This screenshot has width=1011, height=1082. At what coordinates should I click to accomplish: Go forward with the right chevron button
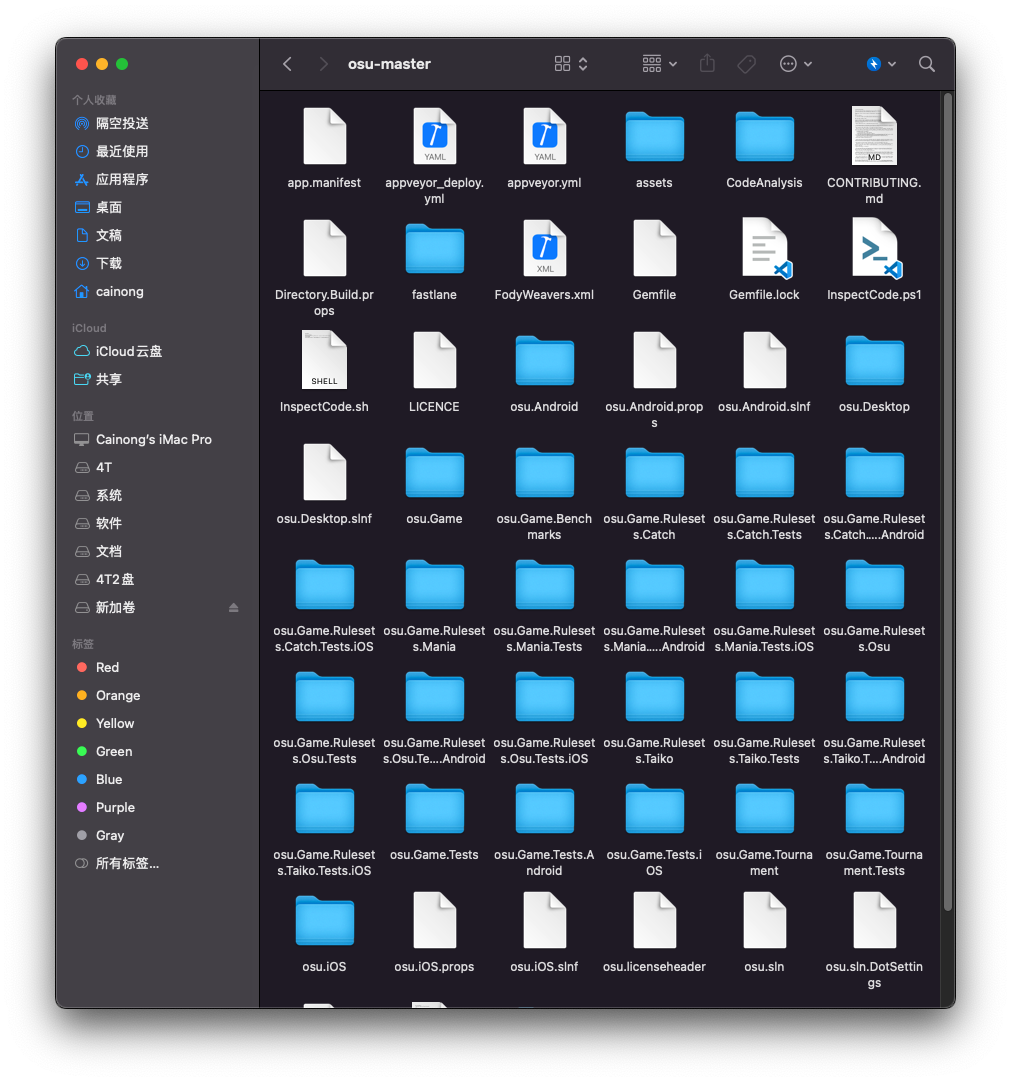323,64
